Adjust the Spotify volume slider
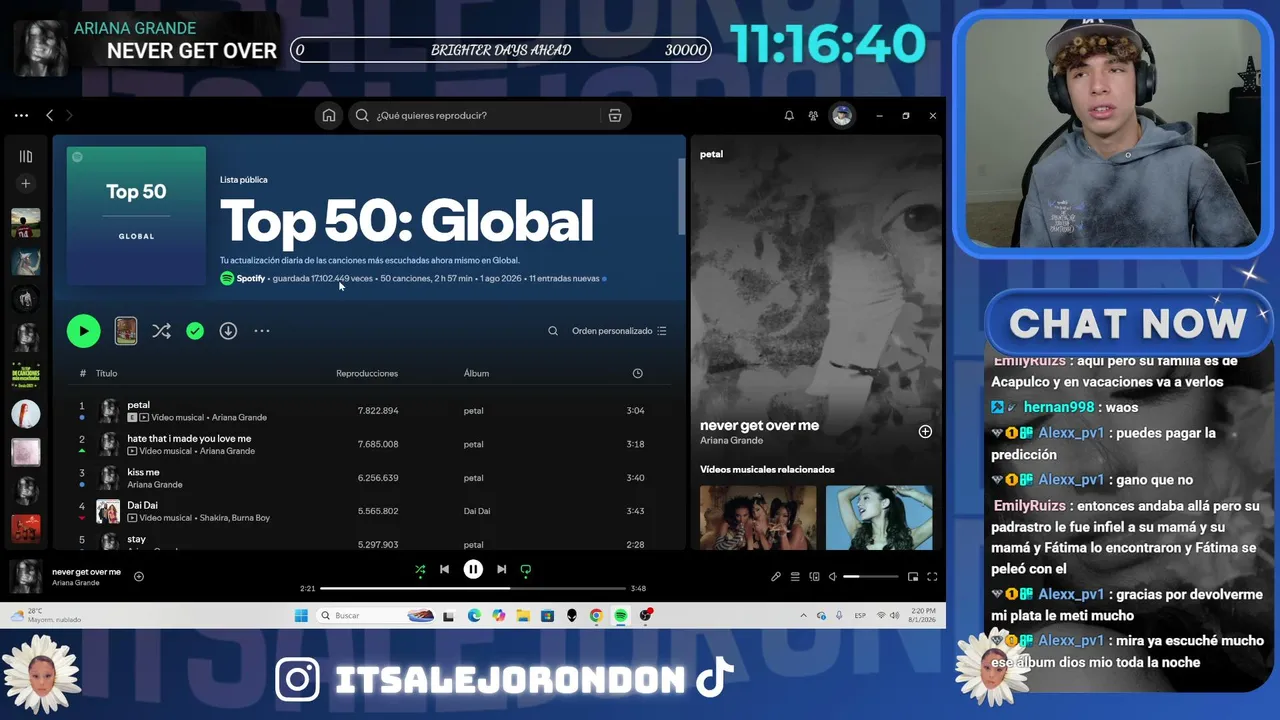Screen dimensions: 1280x720 [870, 577]
